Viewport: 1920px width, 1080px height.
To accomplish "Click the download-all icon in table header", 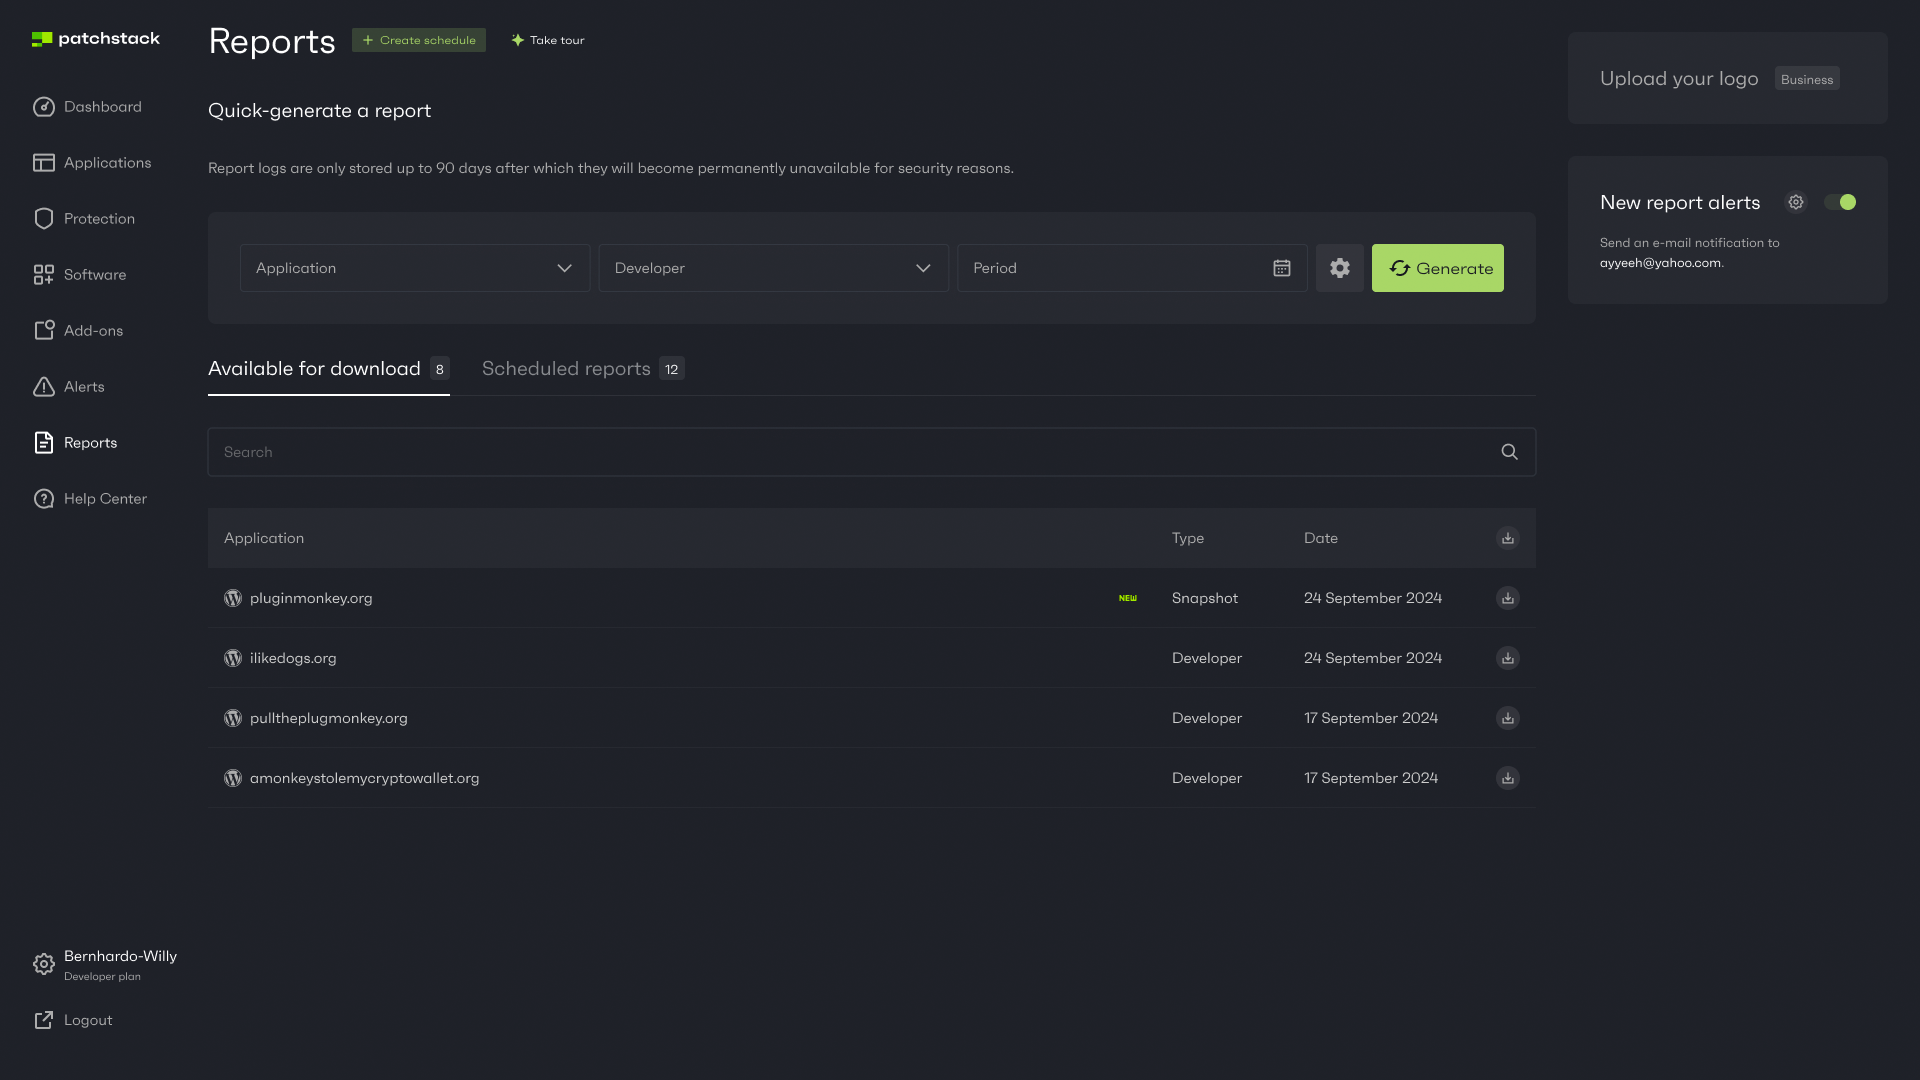I will (1507, 538).
